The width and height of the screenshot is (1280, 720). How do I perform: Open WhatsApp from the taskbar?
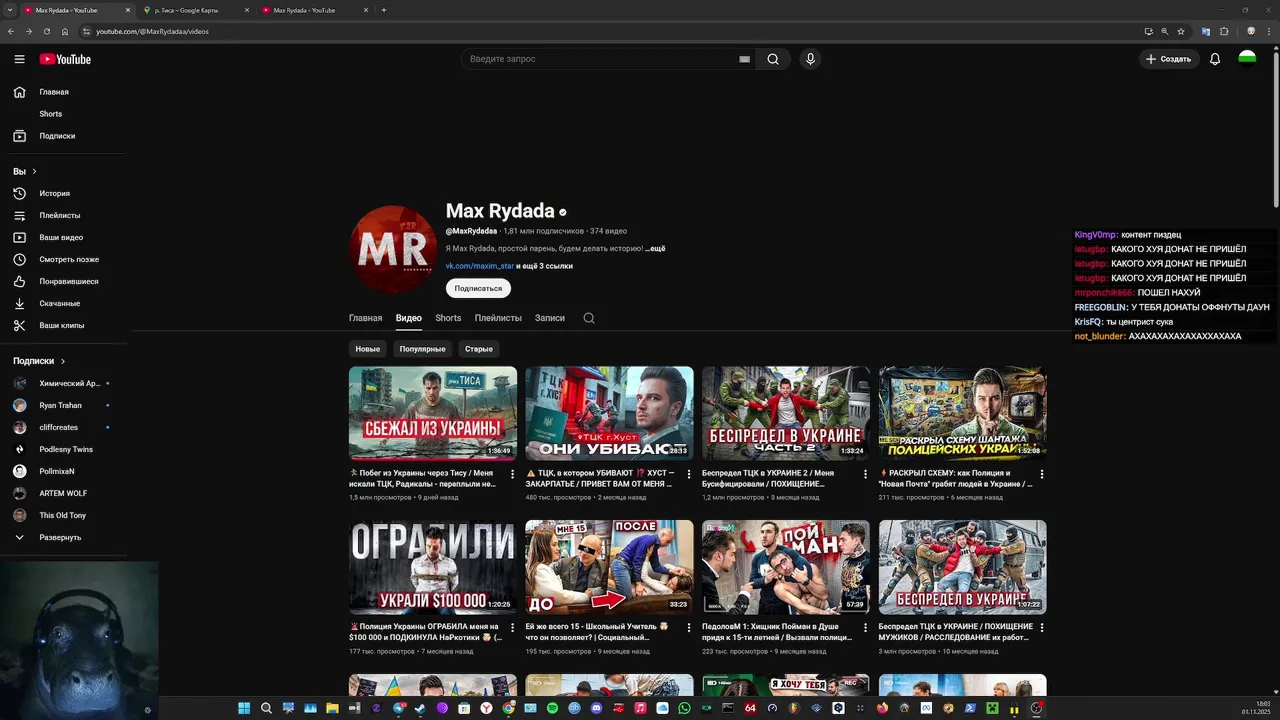coord(684,708)
